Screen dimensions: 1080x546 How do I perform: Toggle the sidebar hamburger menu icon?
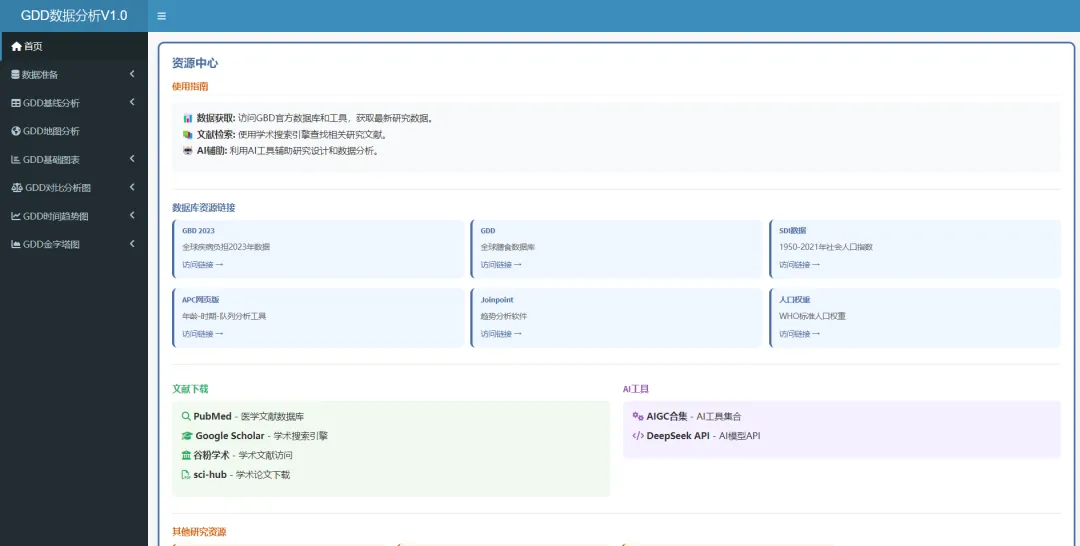(x=162, y=16)
